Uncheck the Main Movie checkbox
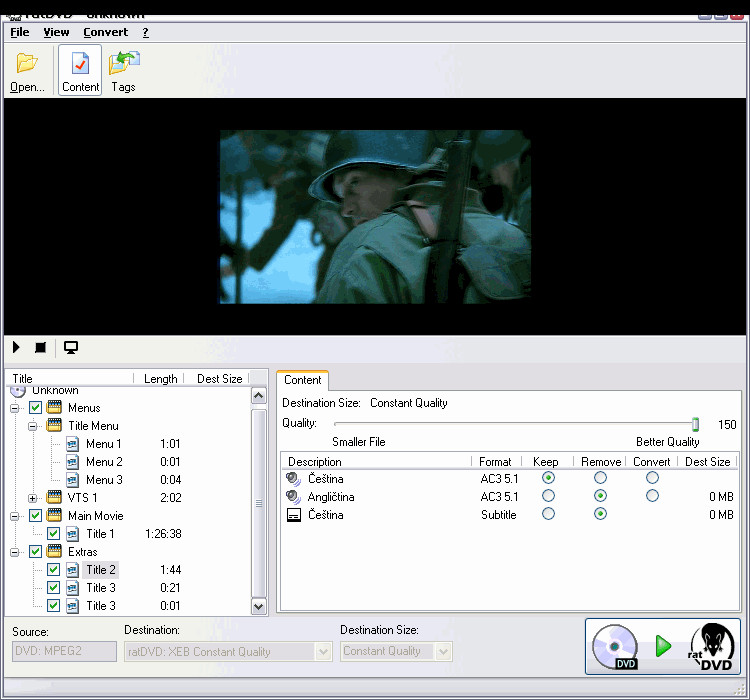Image resolution: width=750 pixels, height=700 pixels. pyautogui.click(x=35, y=515)
